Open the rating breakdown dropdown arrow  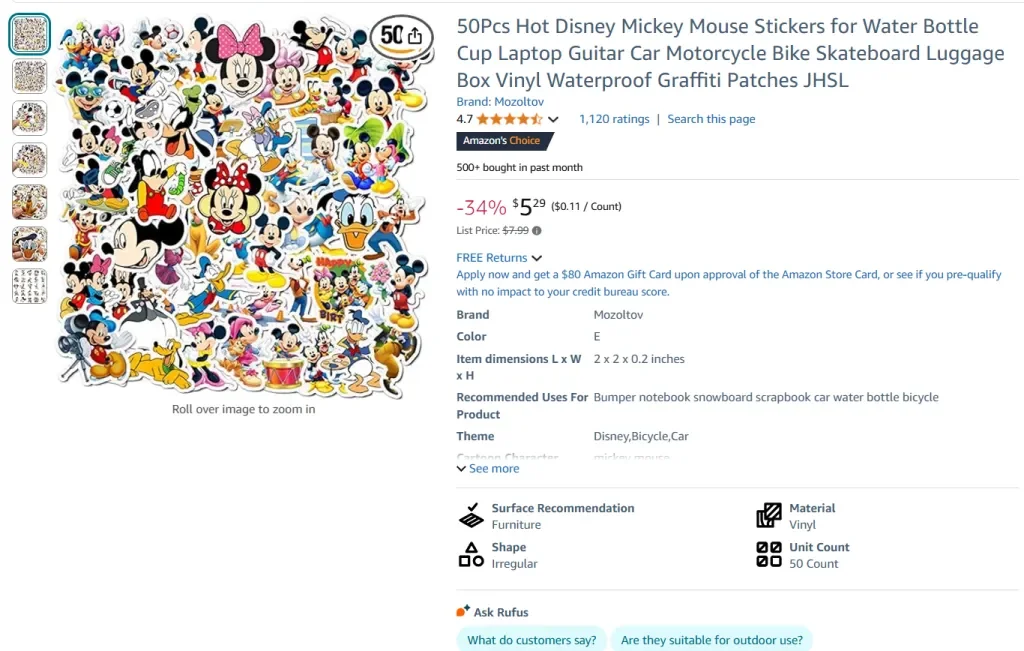click(553, 120)
